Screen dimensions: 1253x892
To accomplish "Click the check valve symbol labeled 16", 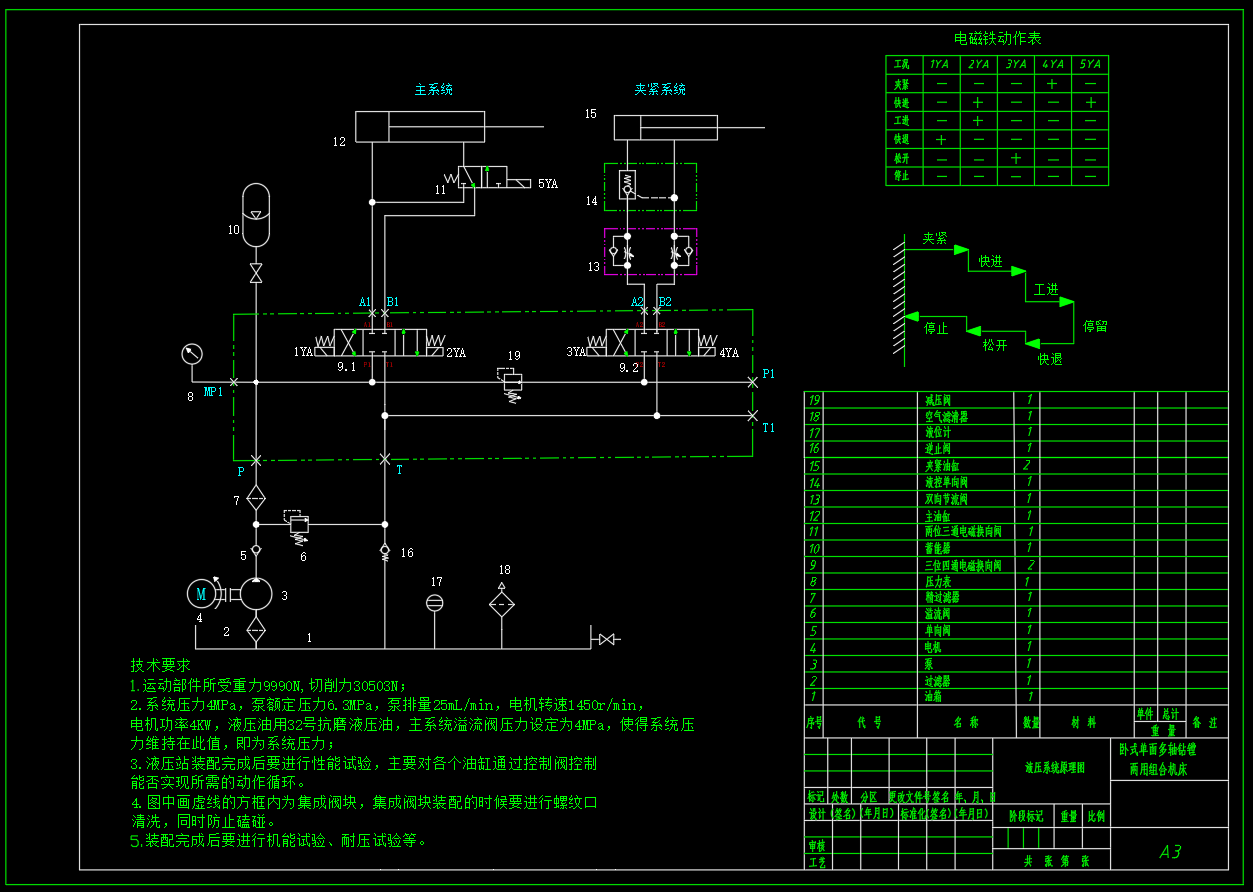I will click(x=385, y=551).
